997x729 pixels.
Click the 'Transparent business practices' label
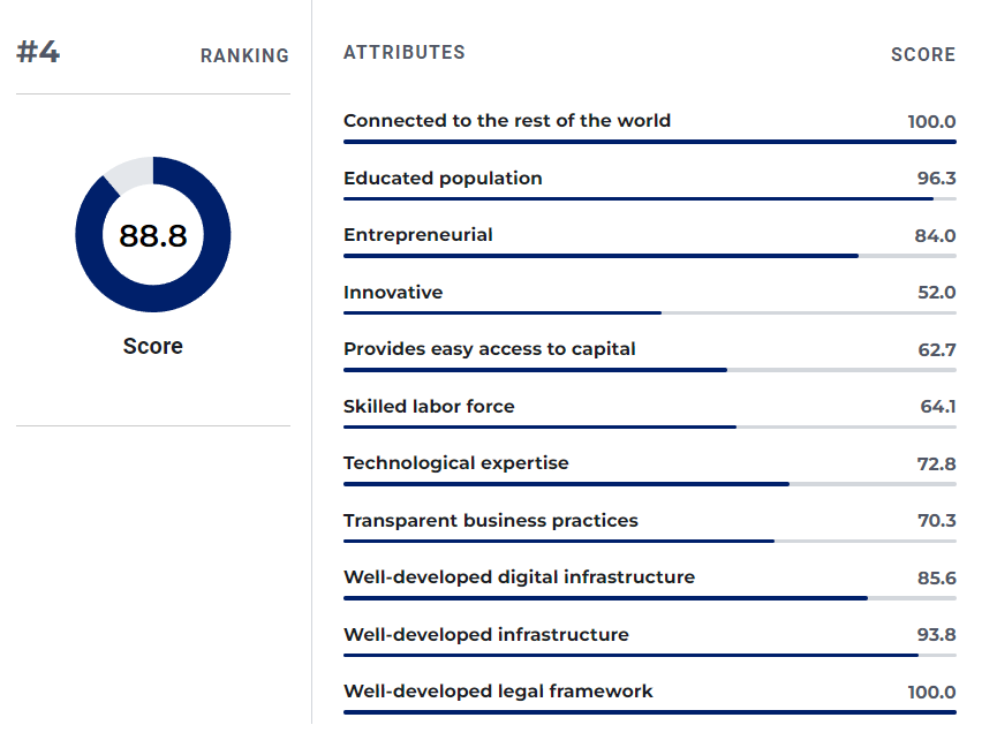490,520
